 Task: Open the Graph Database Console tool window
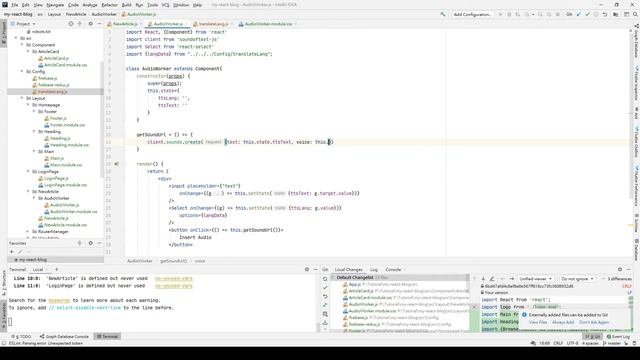coord(64,336)
